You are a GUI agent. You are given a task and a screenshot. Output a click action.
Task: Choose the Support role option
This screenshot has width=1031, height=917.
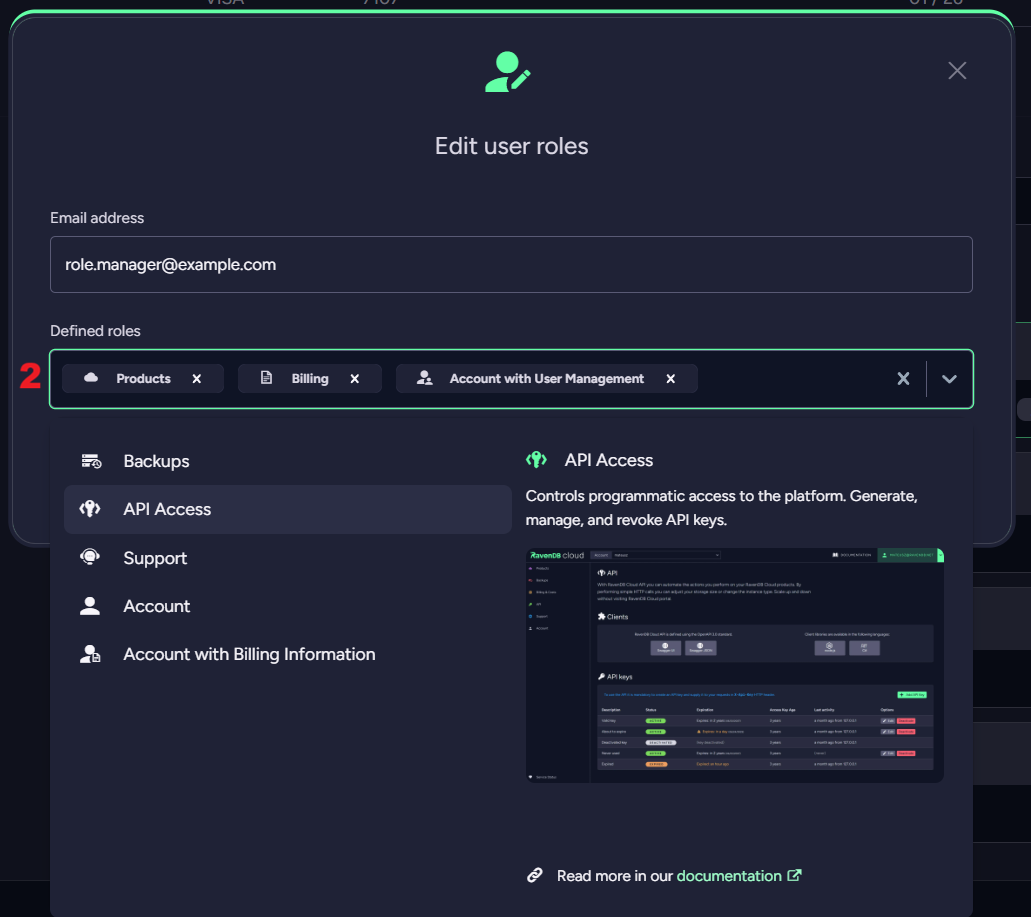pyautogui.click(x=155, y=558)
